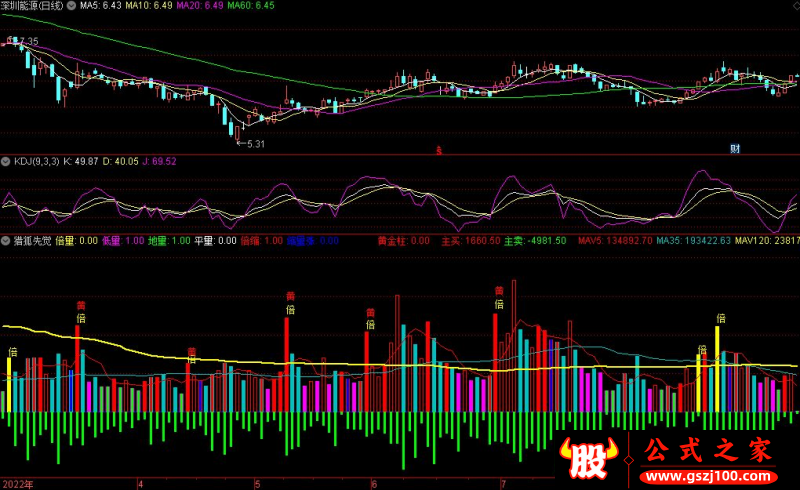The height and width of the screenshot is (490, 800).
Task: Select the MA5: 6.43 value
Action: (x=101, y=6)
